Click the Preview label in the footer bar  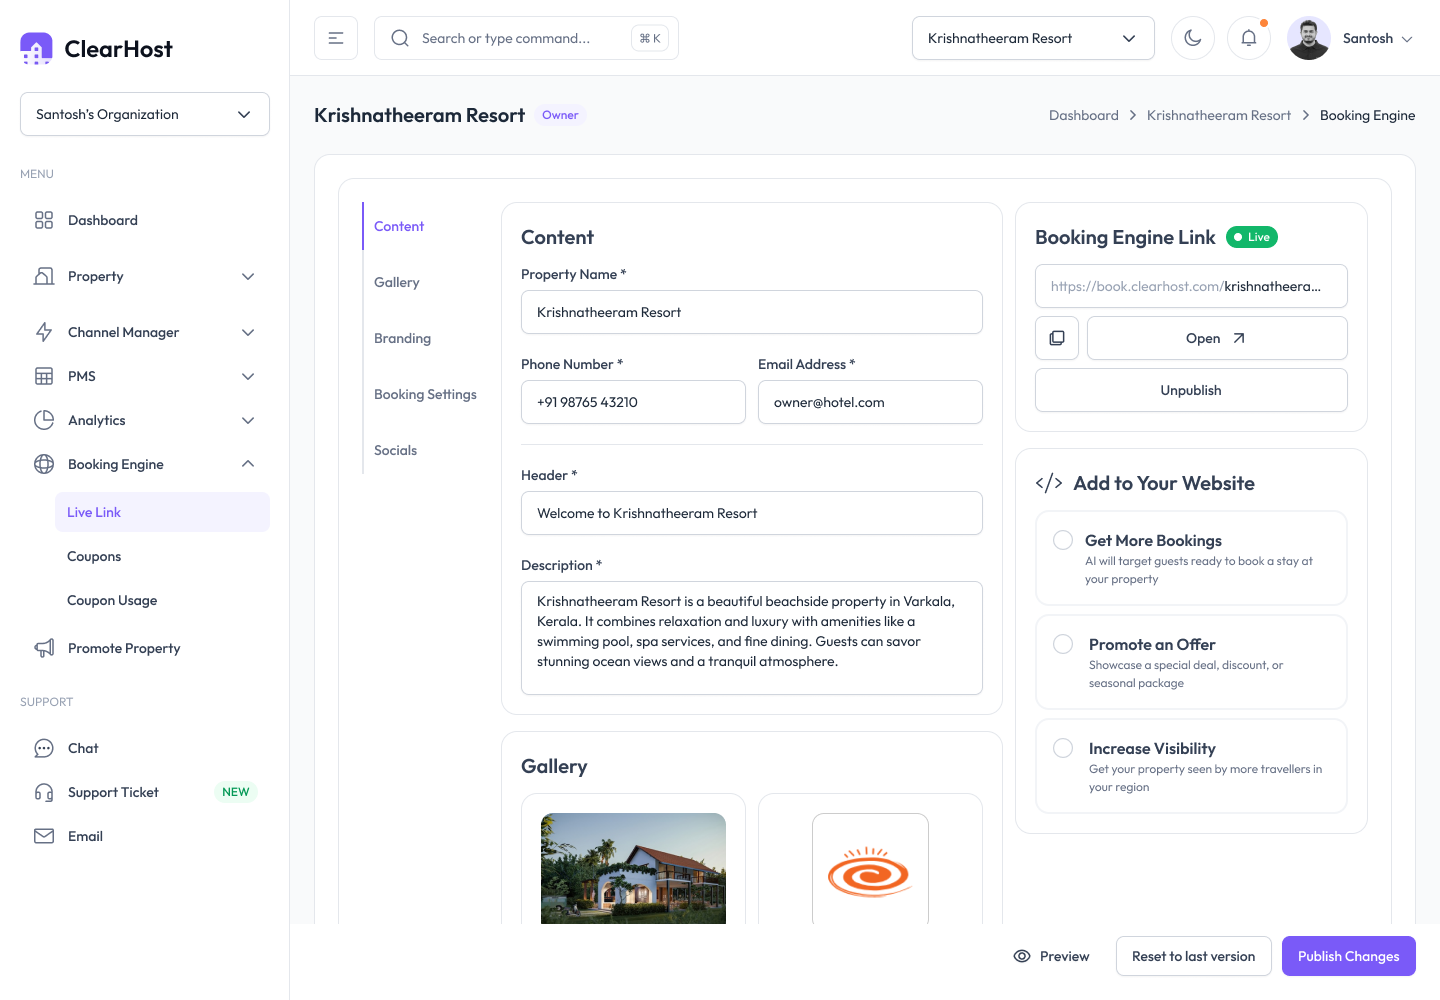coord(1064,956)
